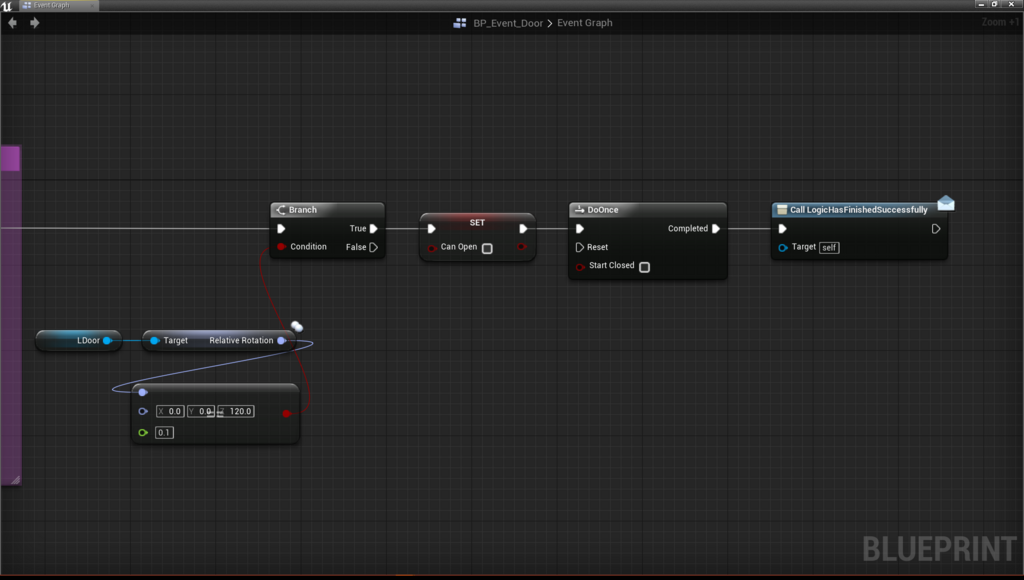Select the DoOnce node header

tap(647, 210)
